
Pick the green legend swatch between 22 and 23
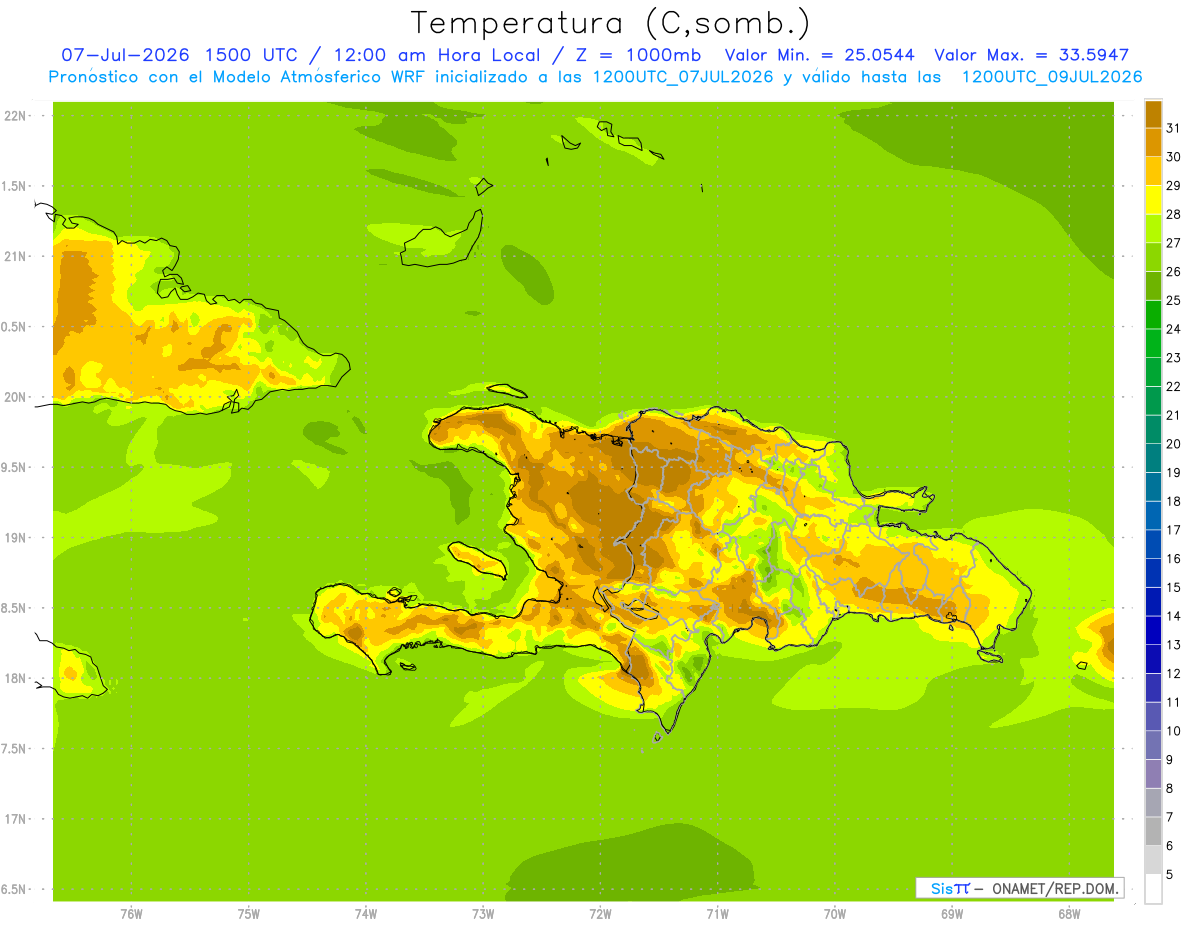click(1153, 372)
